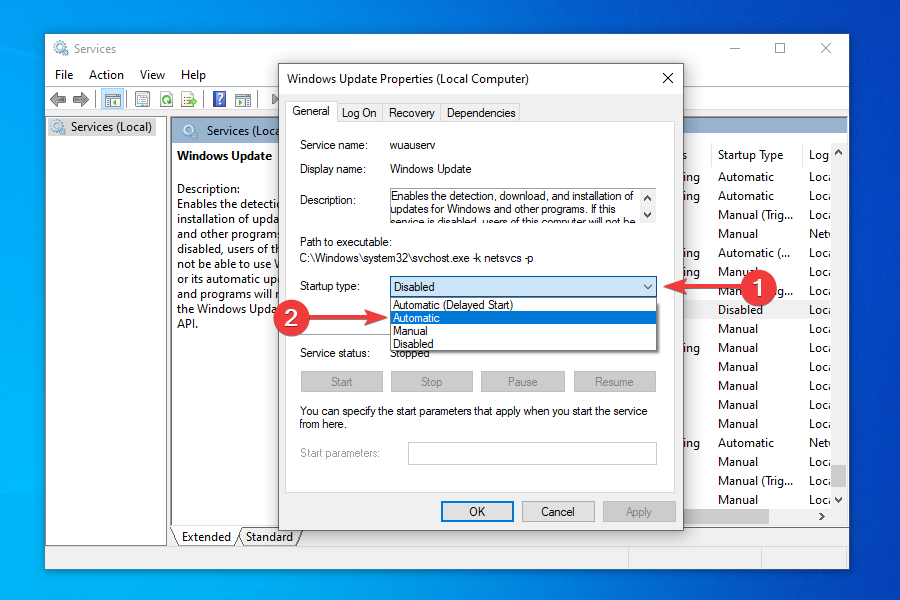900x600 pixels.
Task: Open the View menu
Action: coord(152,74)
